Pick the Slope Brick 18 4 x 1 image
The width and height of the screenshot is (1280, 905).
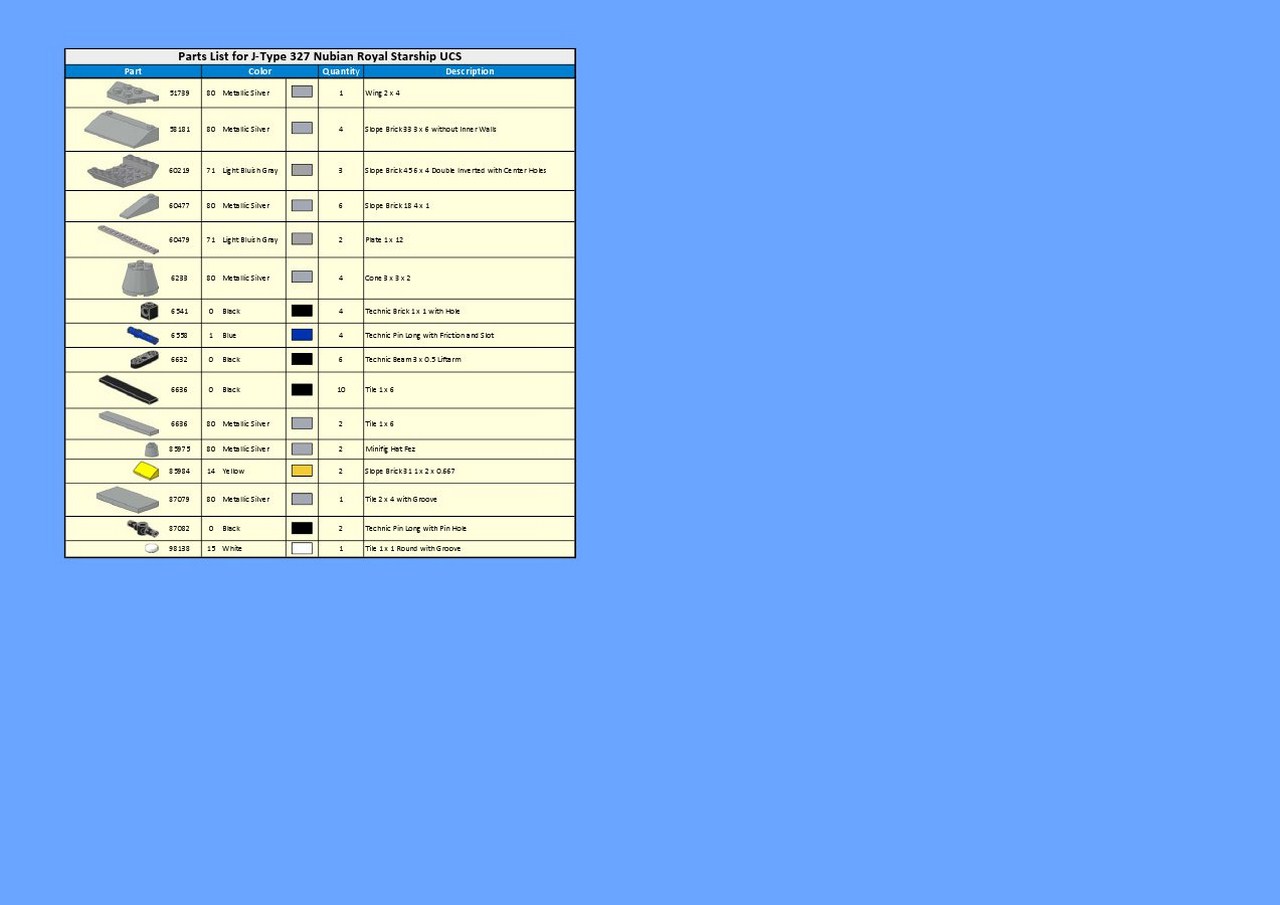[x=139, y=205]
